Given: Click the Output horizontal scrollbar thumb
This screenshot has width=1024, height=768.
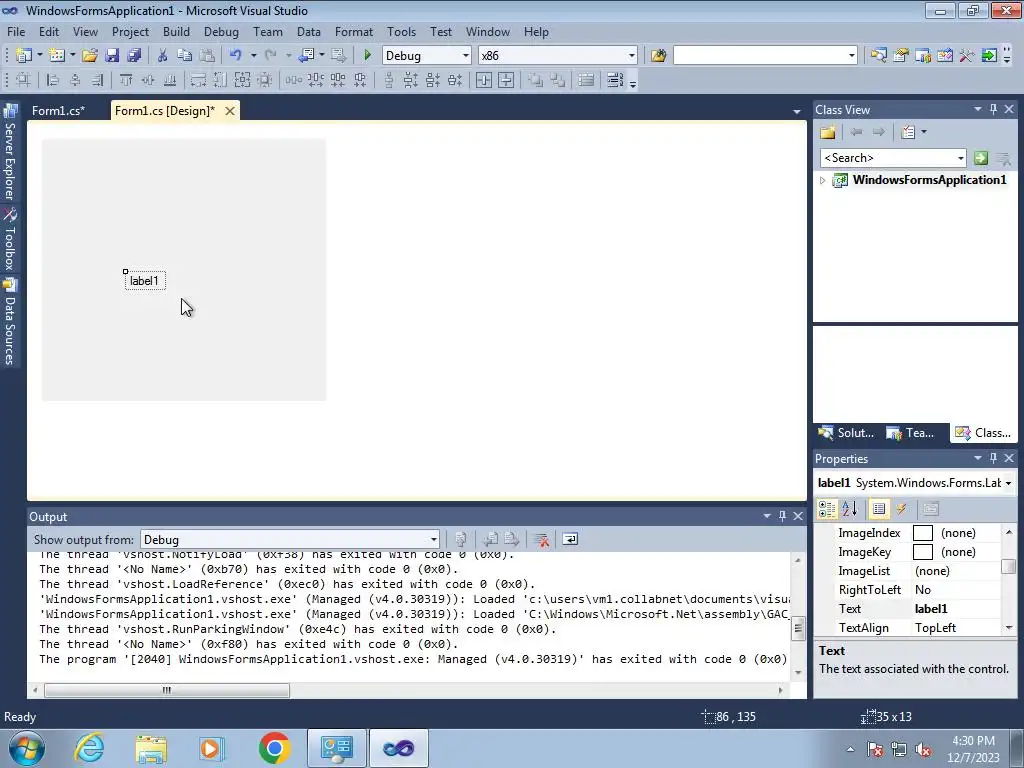Looking at the screenshot, I should (x=167, y=690).
